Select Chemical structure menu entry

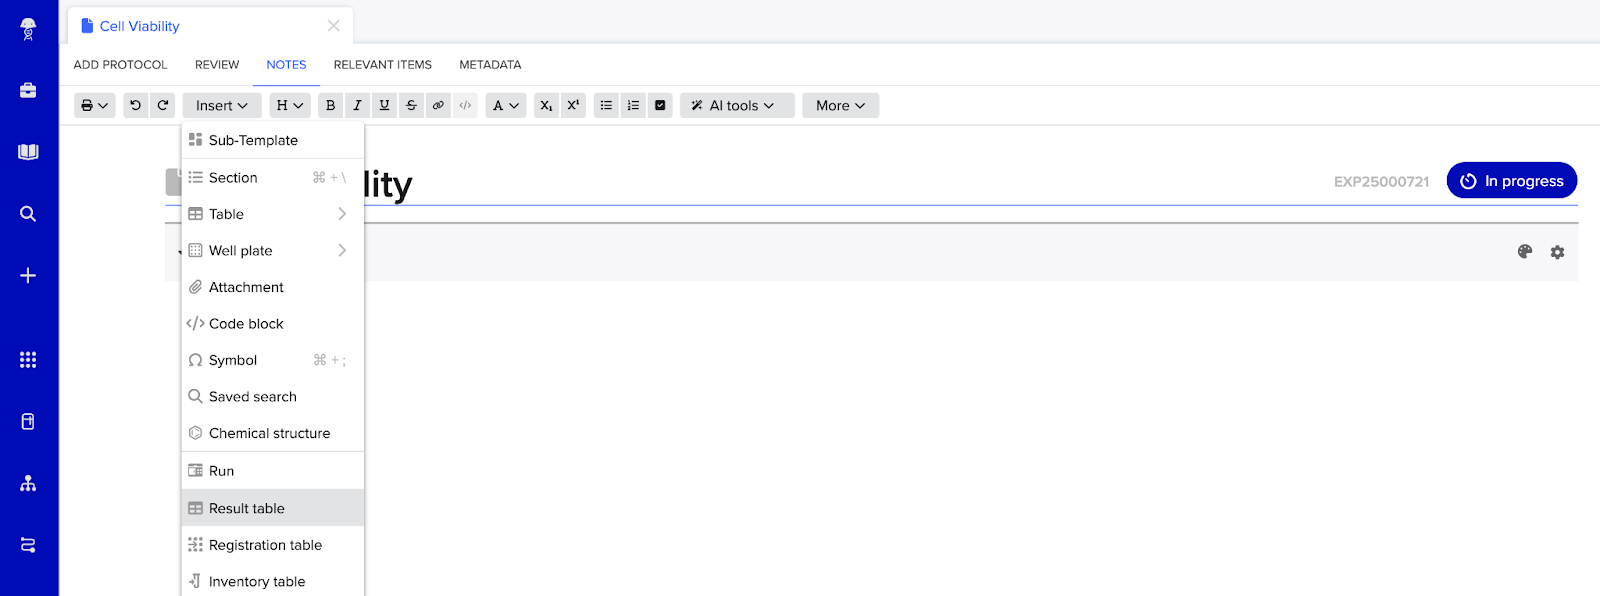269,433
